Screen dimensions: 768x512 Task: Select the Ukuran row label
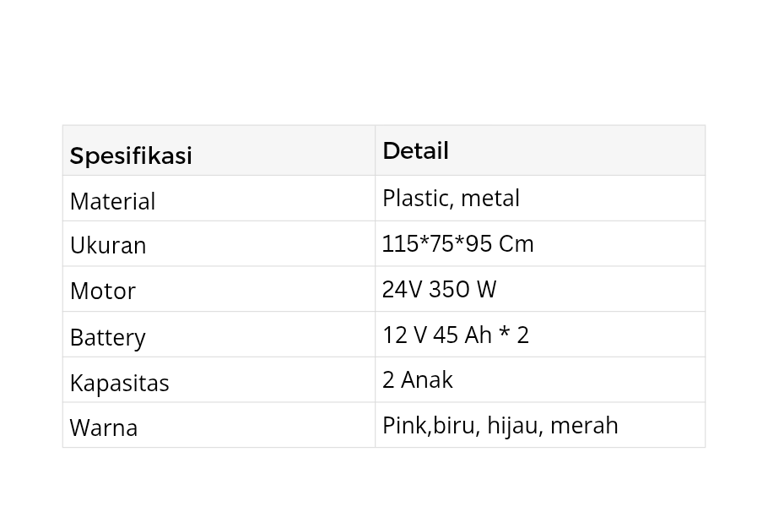[108, 245]
